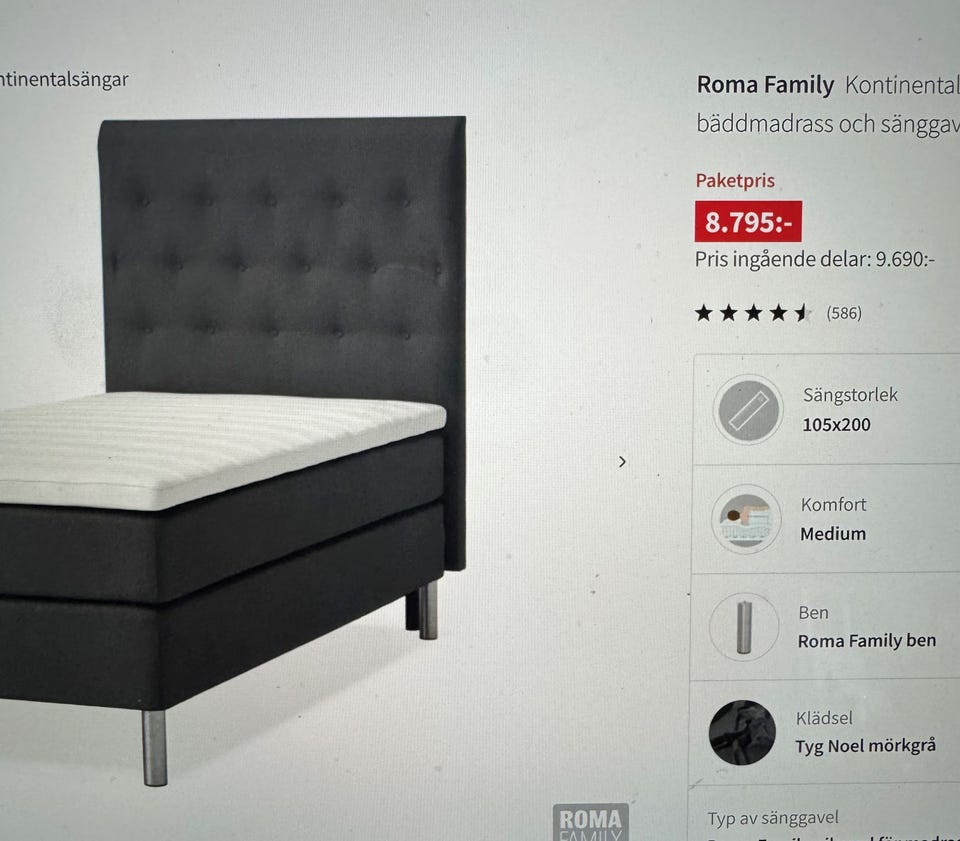Click the Paketpris label
The image size is (960, 841).
pos(735,181)
